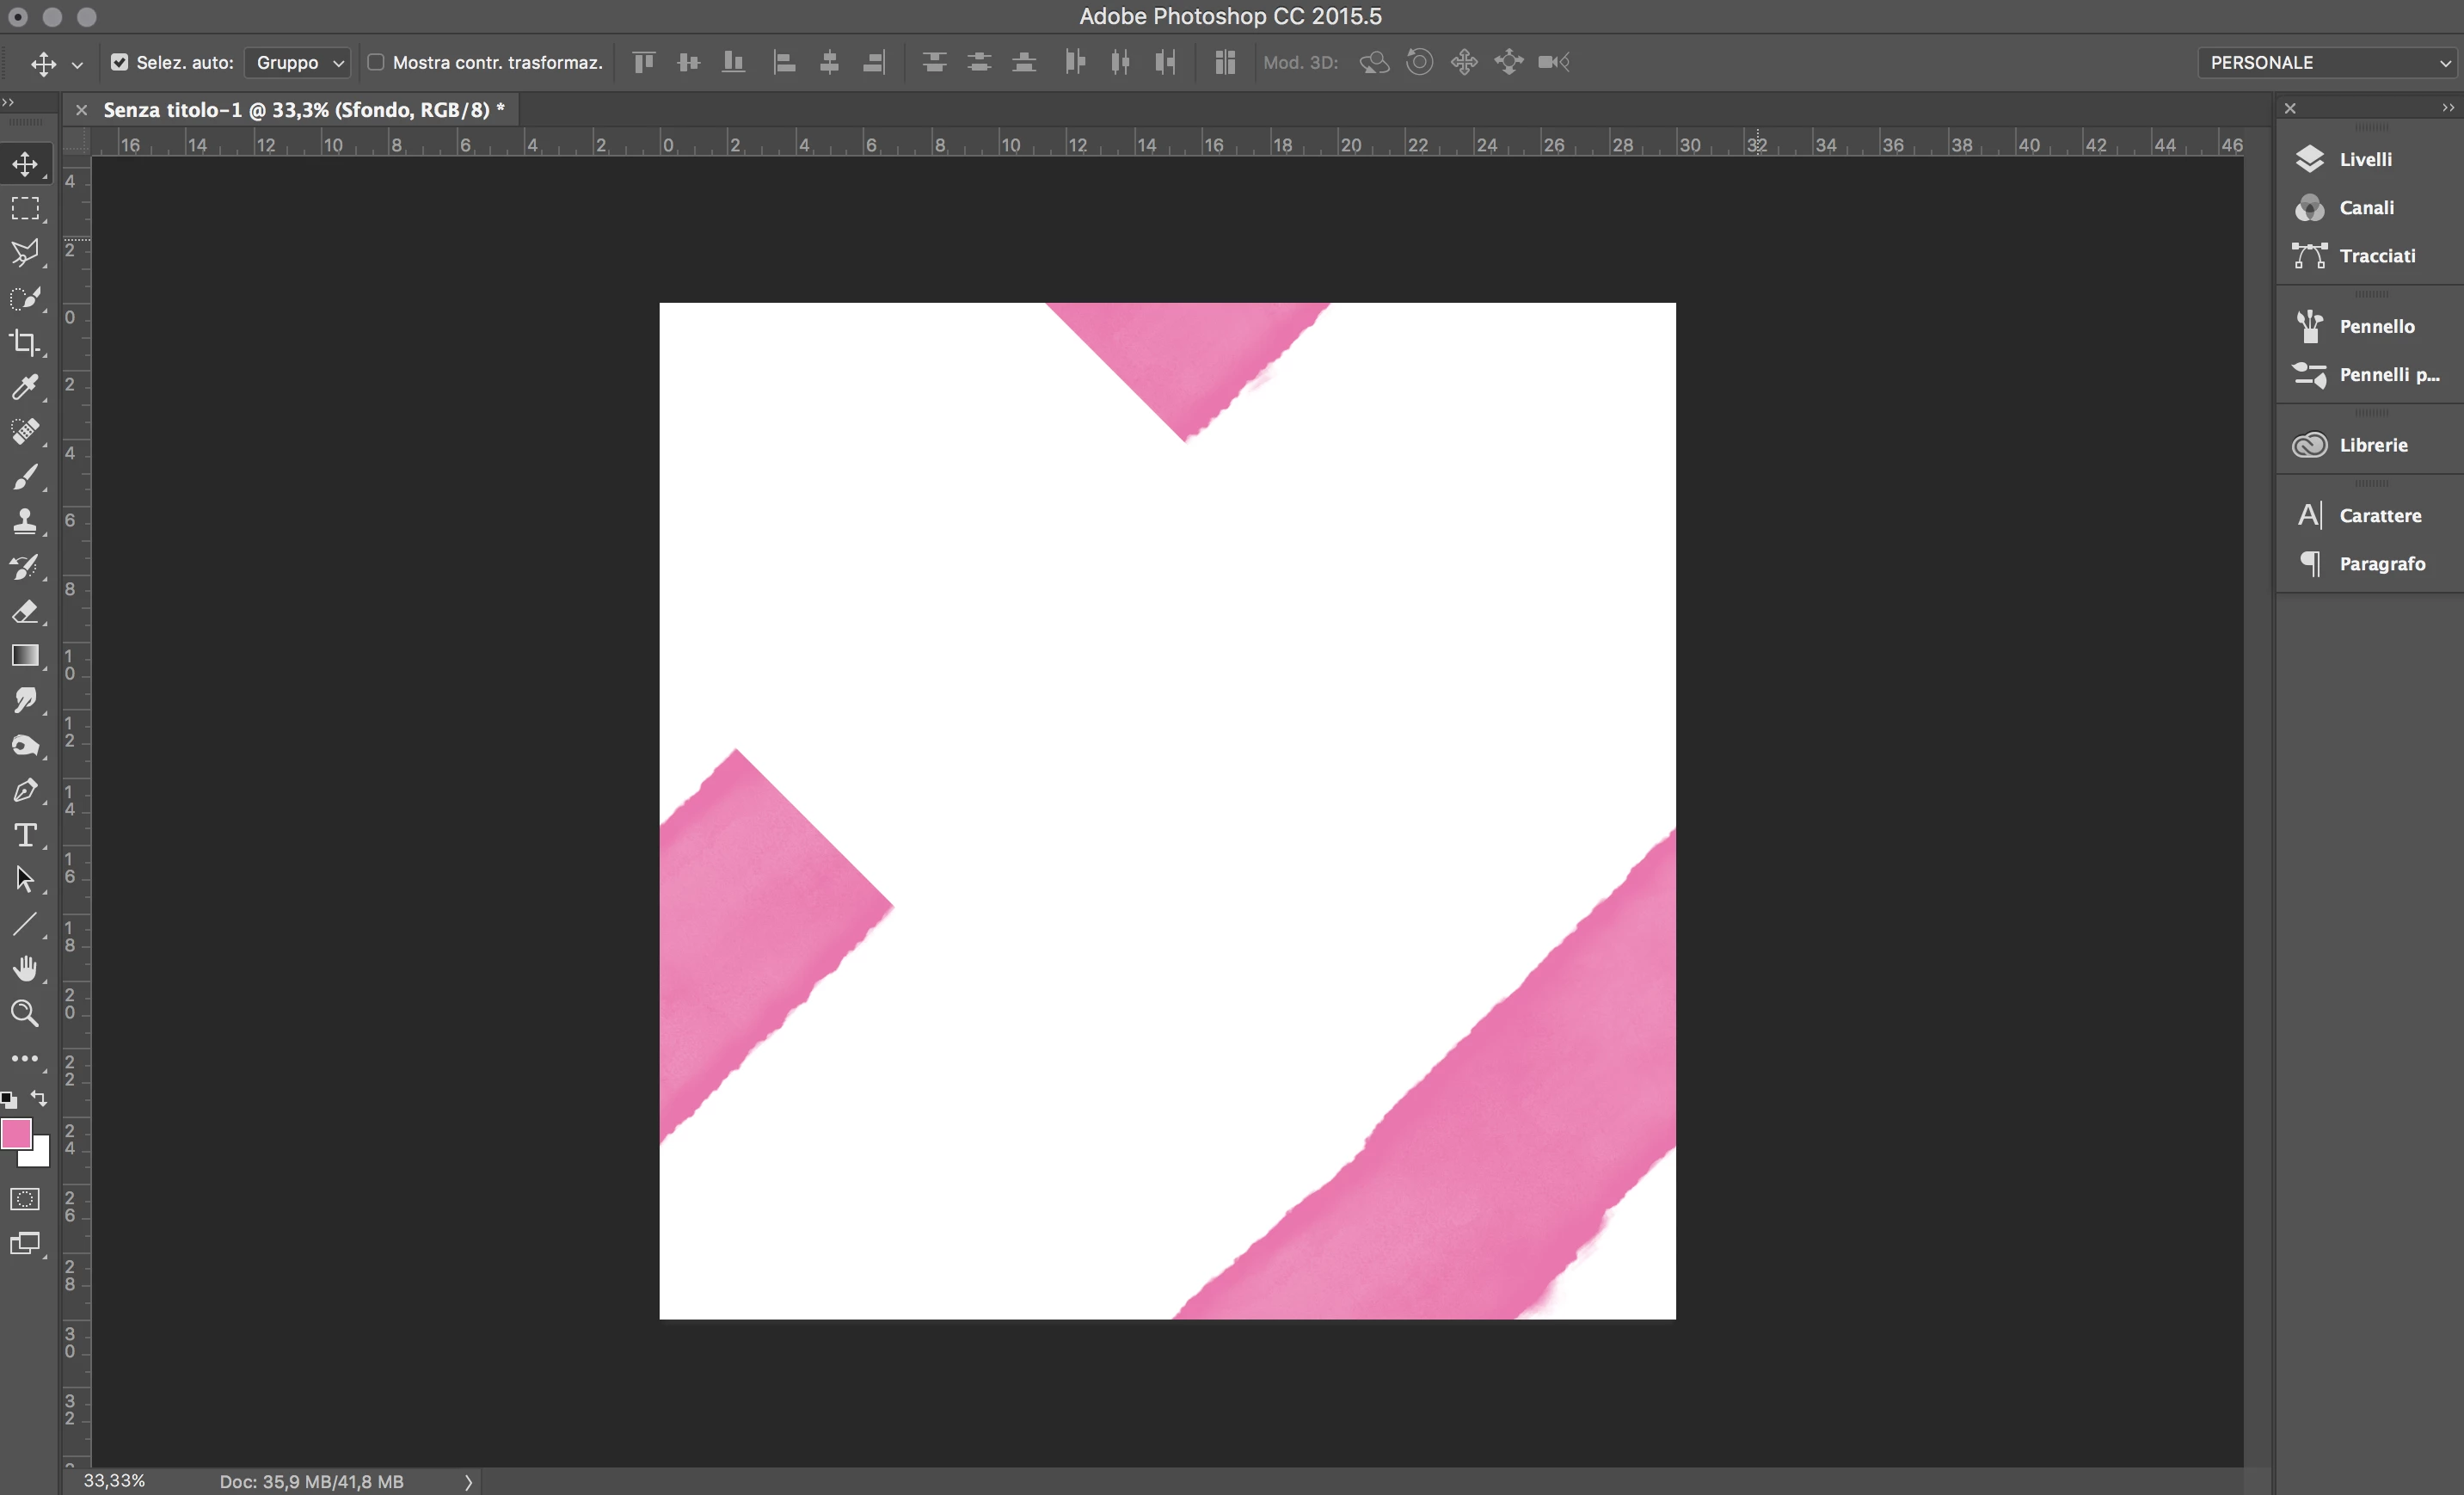Viewport: 2464px width, 1495px height.
Task: Click the Pen tool
Action: [x=25, y=790]
